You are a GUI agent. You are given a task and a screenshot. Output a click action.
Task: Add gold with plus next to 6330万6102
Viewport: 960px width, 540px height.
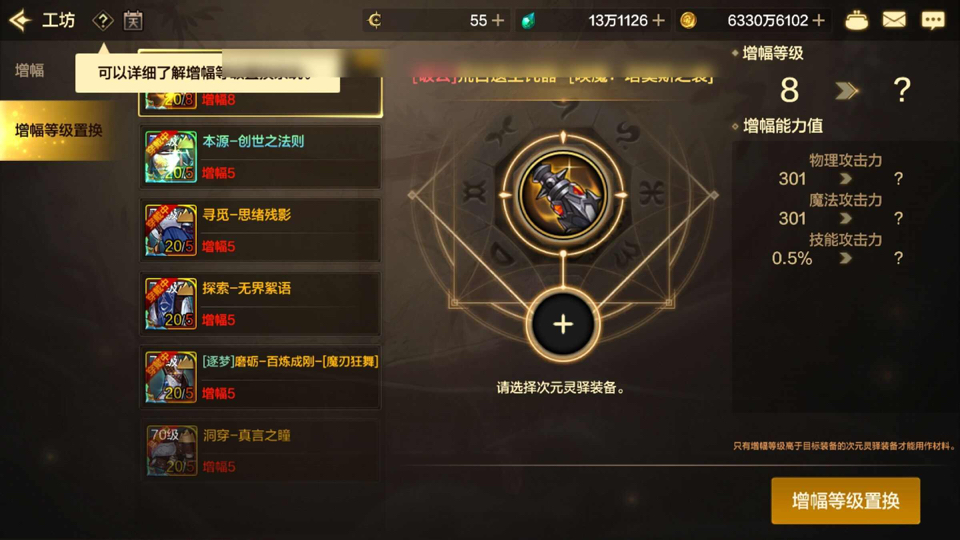tap(819, 21)
